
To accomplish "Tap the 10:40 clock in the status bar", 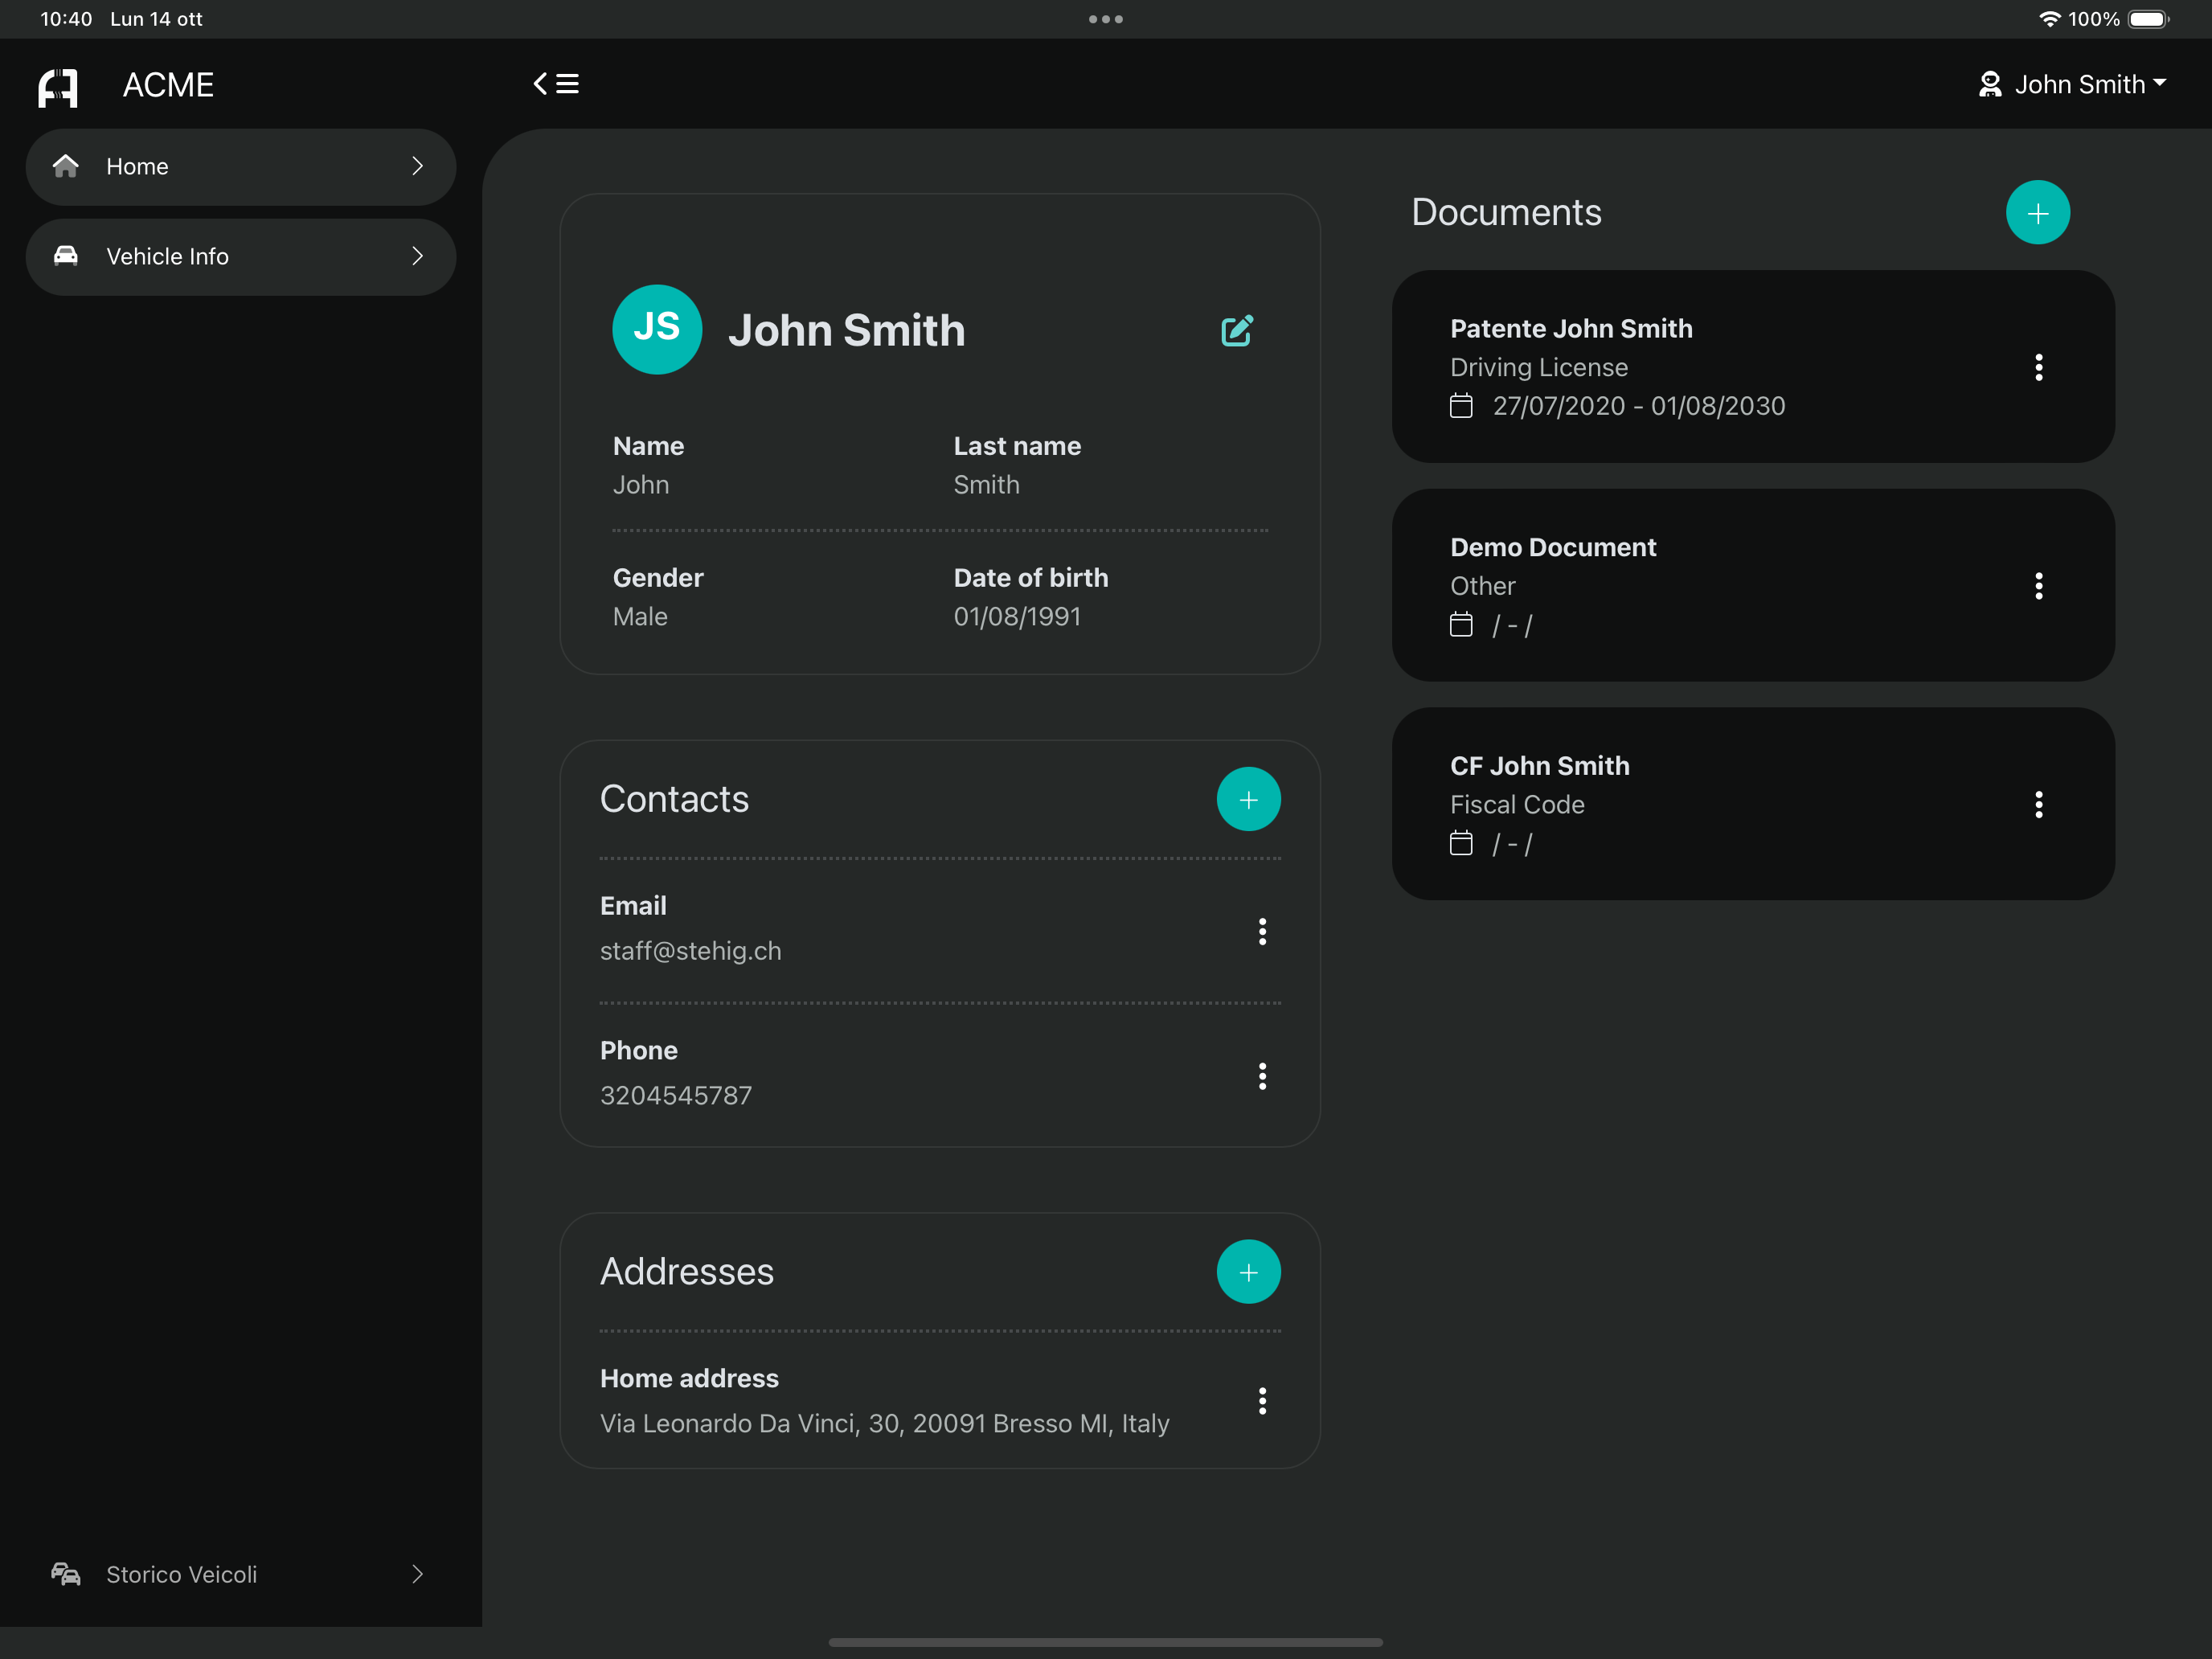I will (66, 19).
